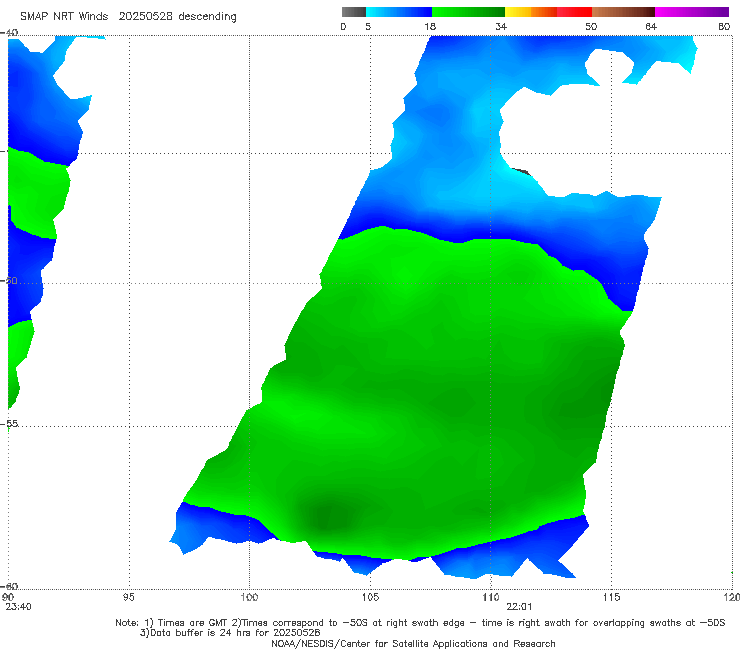Click the dark green wind maximum near 103E 58S
Image resolution: width=740 pixels, height=650 pixels.
coord(328,515)
